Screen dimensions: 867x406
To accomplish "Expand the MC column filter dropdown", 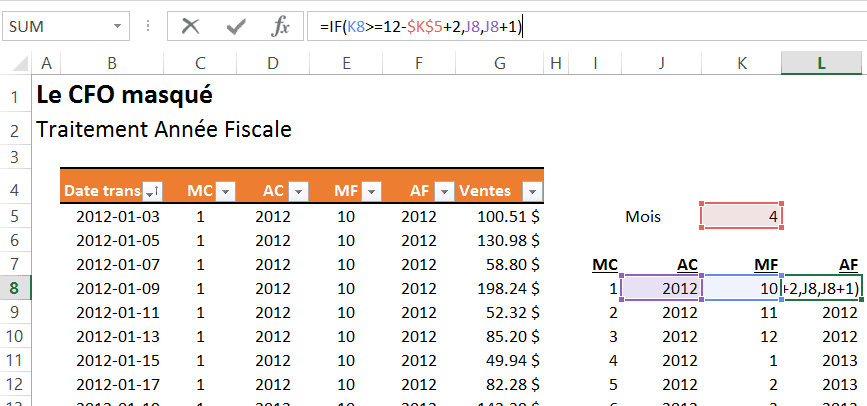I will coord(225,191).
